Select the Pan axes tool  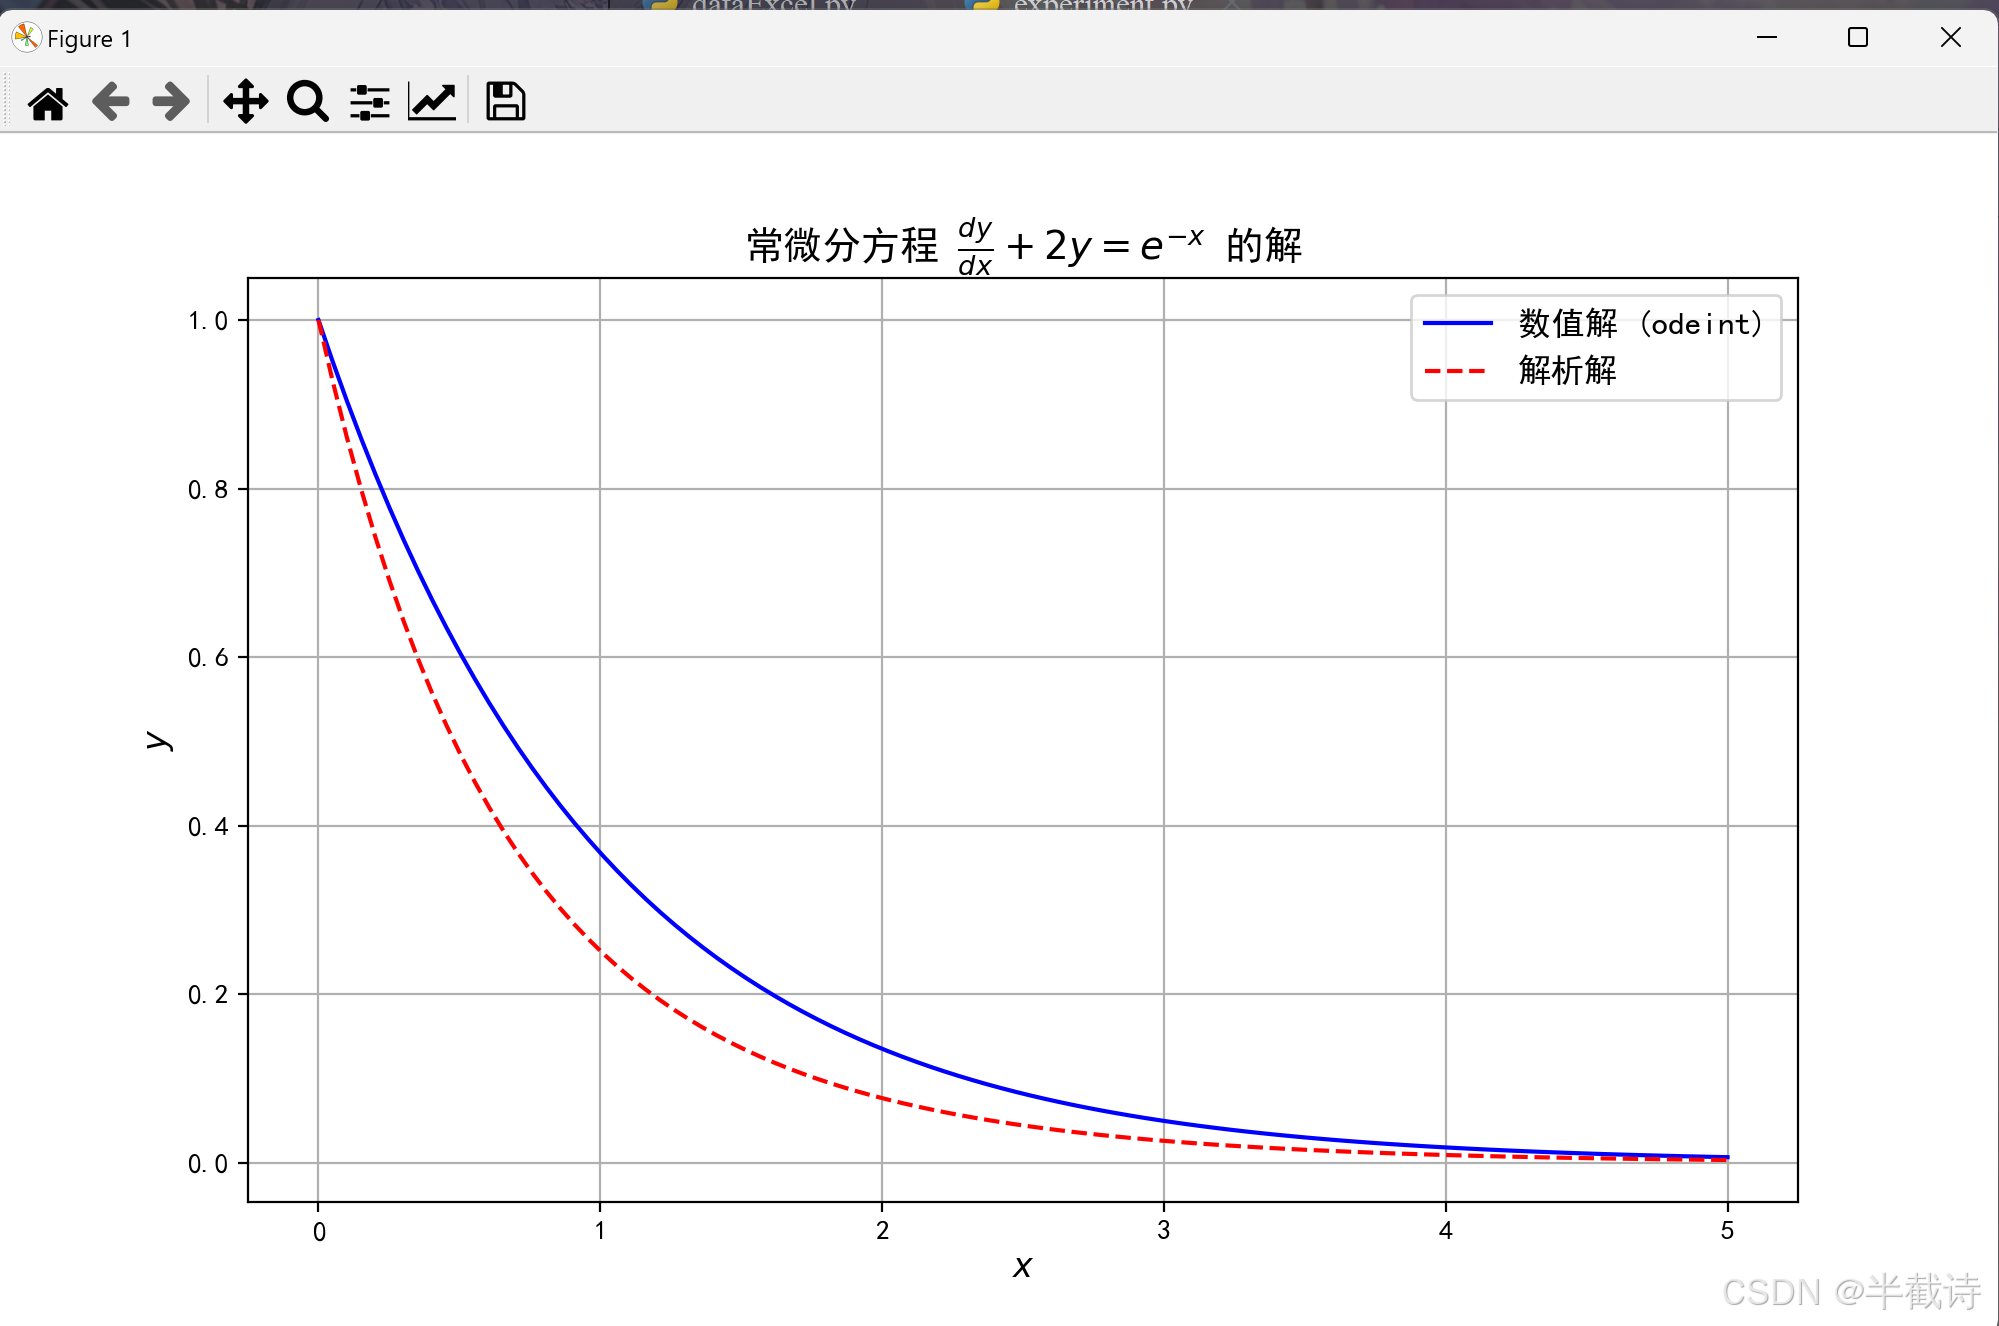(x=245, y=102)
